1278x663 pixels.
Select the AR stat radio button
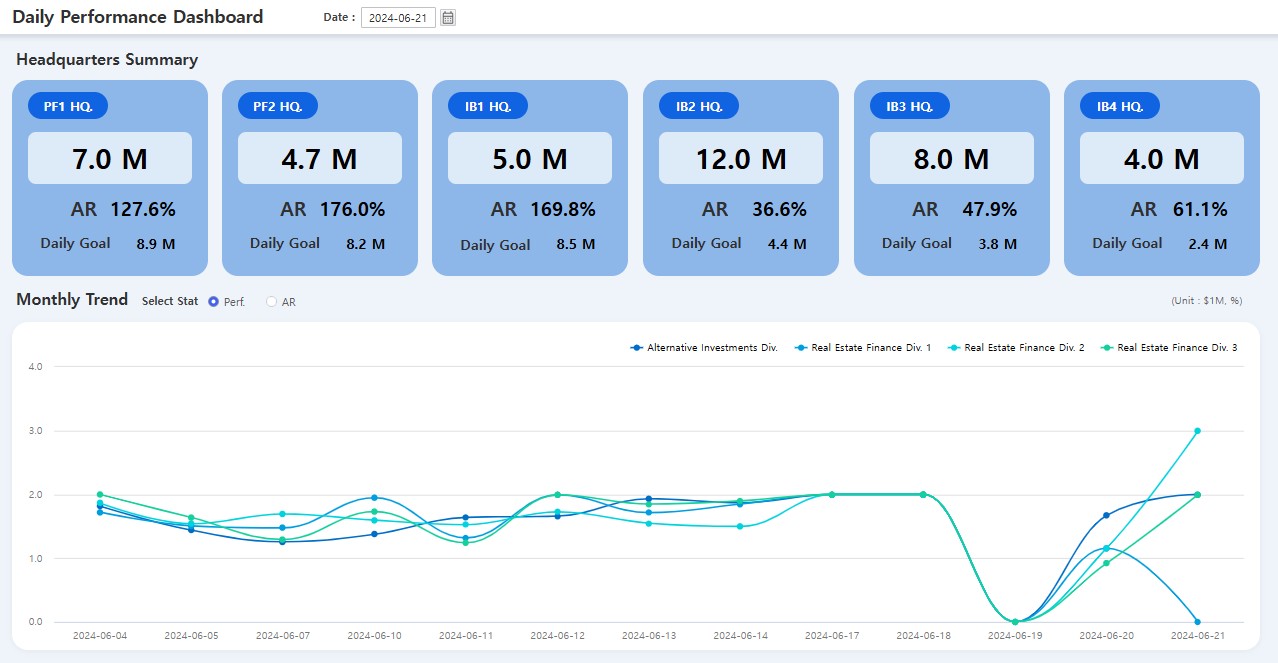(x=271, y=301)
